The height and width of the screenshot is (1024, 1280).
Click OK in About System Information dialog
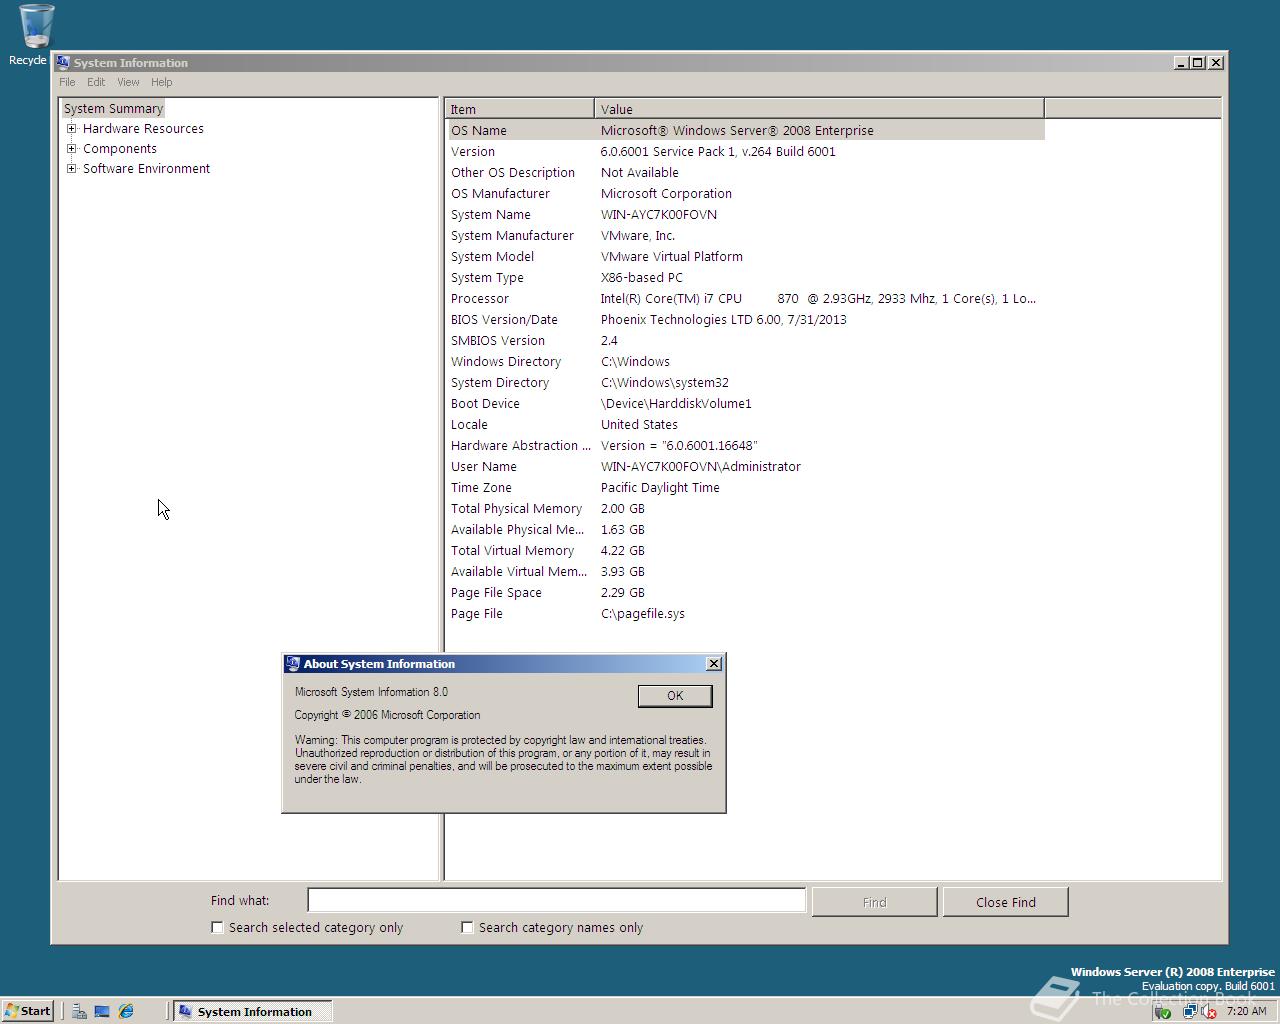[x=675, y=696]
